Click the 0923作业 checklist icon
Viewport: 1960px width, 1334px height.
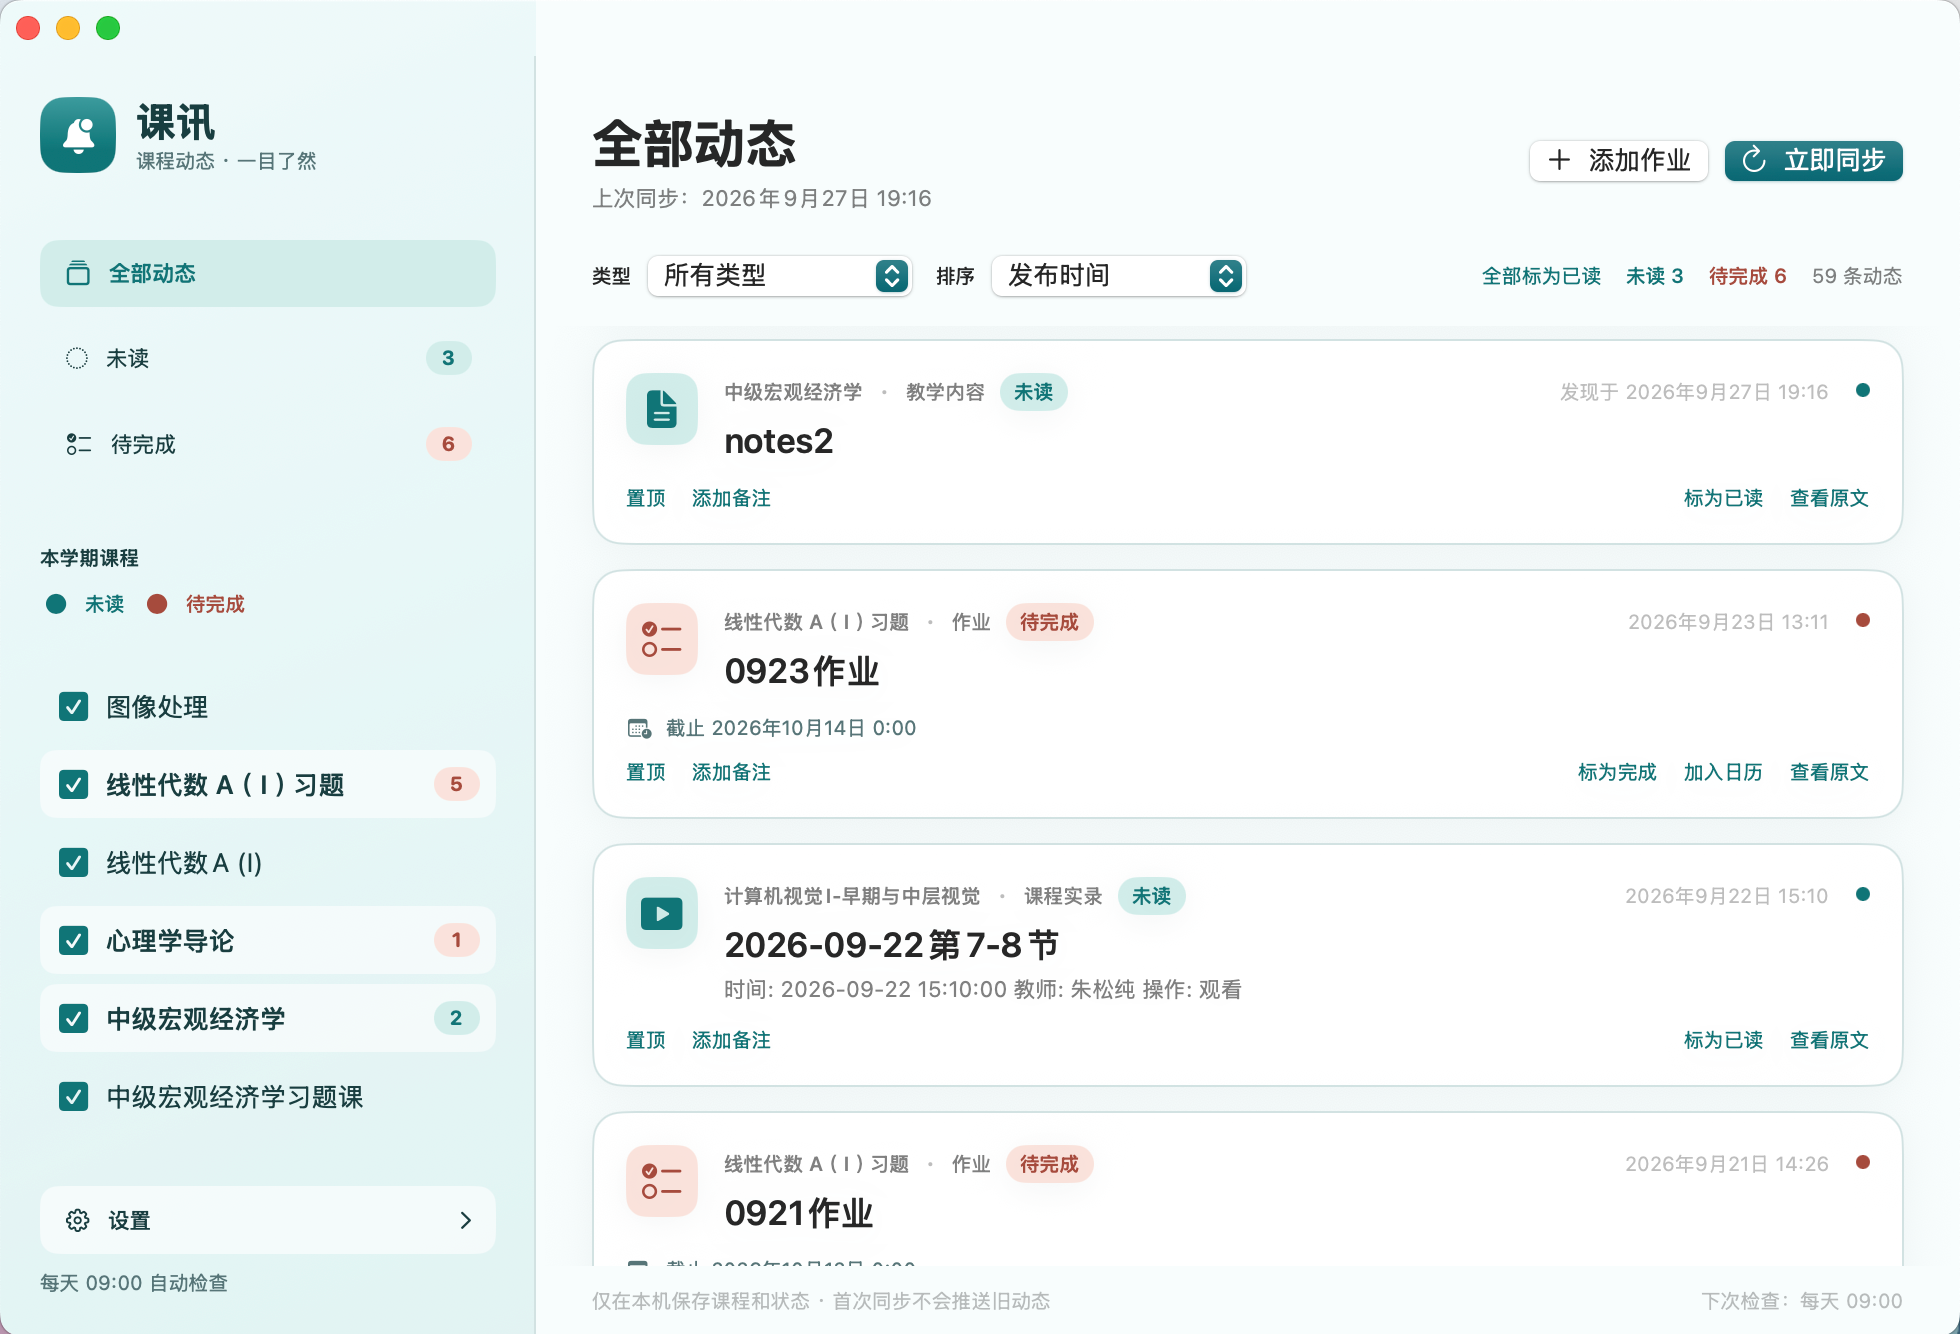click(x=662, y=639)
